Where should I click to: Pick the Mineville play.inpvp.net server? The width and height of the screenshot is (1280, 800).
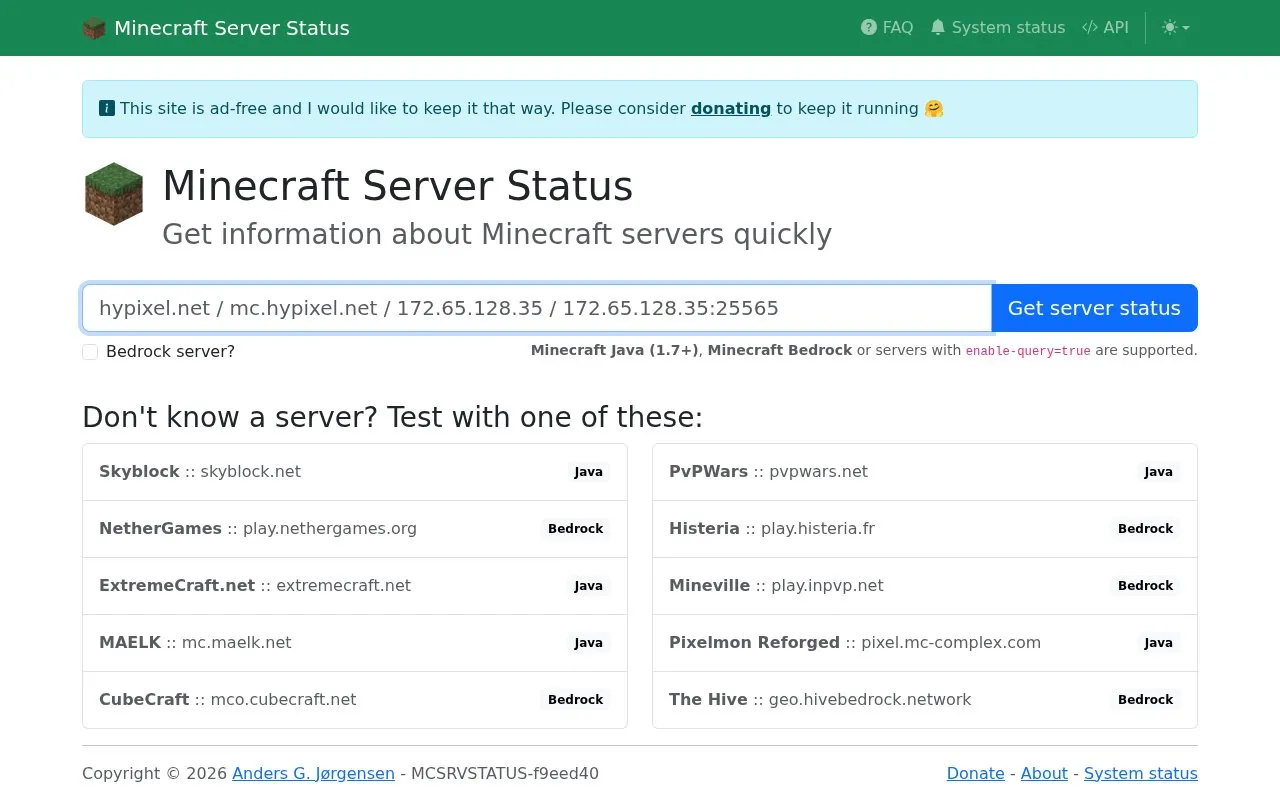click(925, 586)
